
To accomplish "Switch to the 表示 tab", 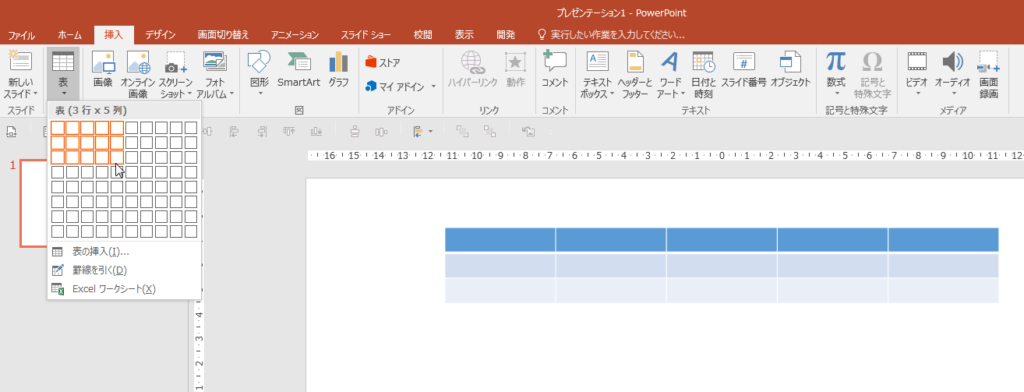I will (x=464, y=35).
